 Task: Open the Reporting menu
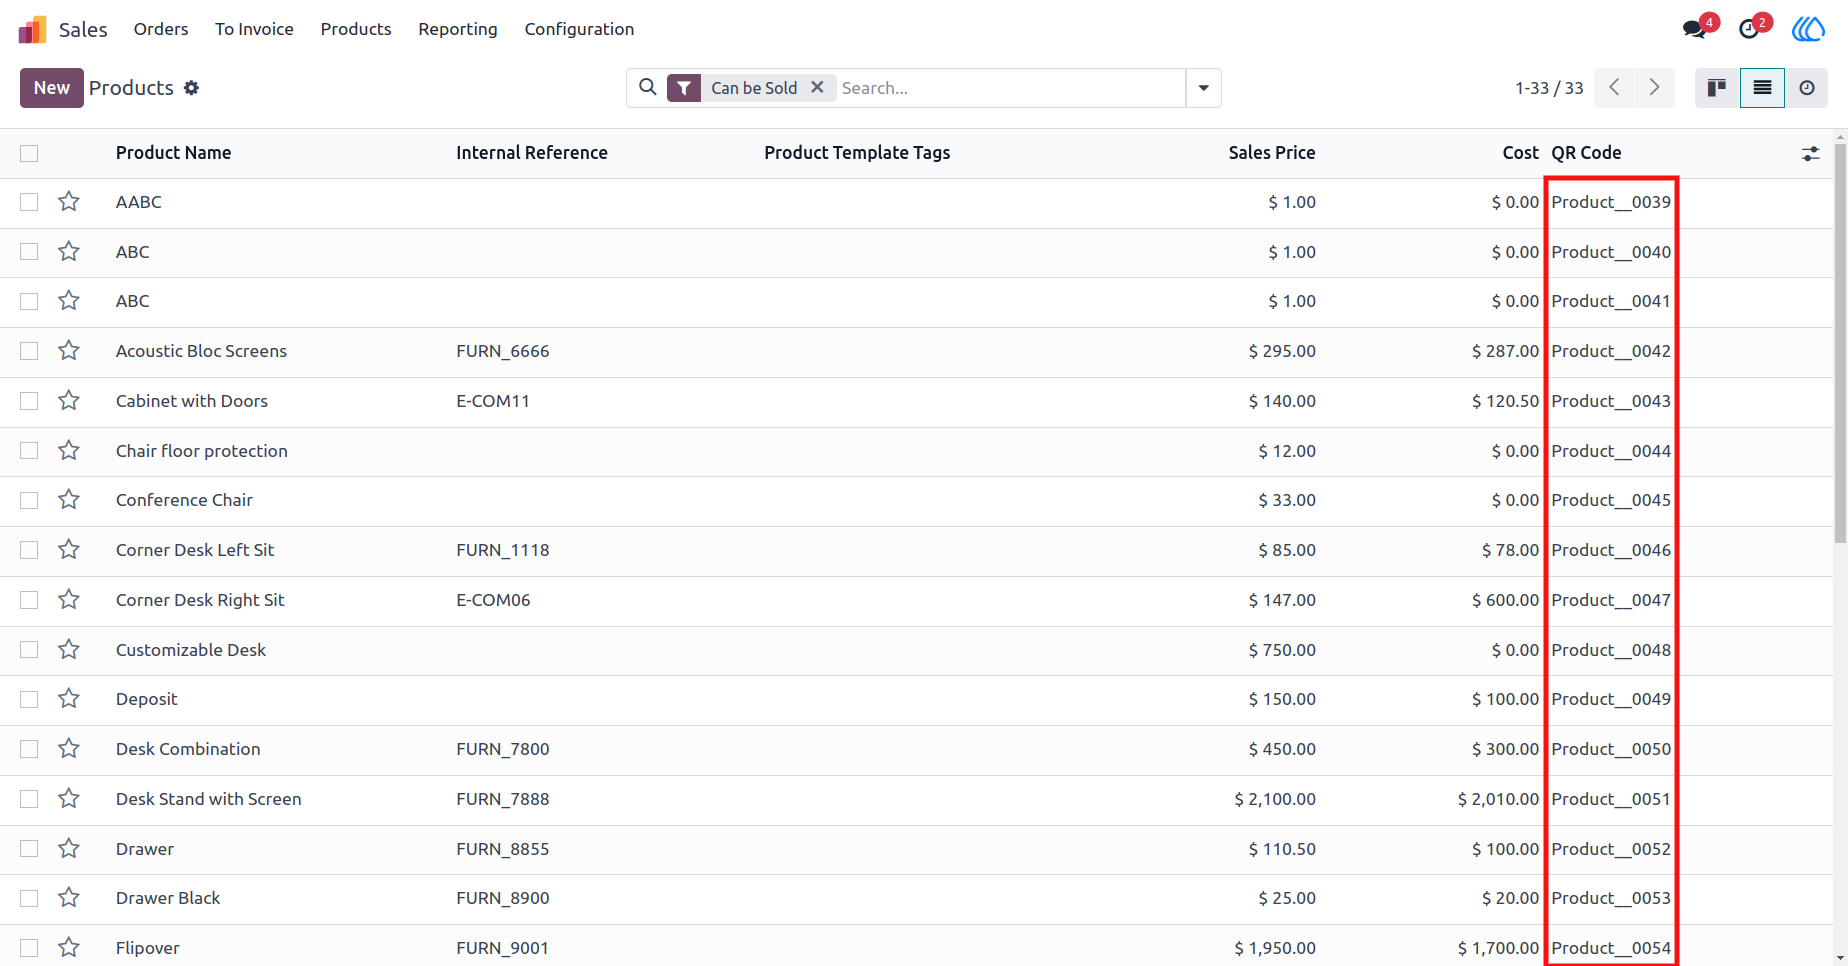(458, 29)
